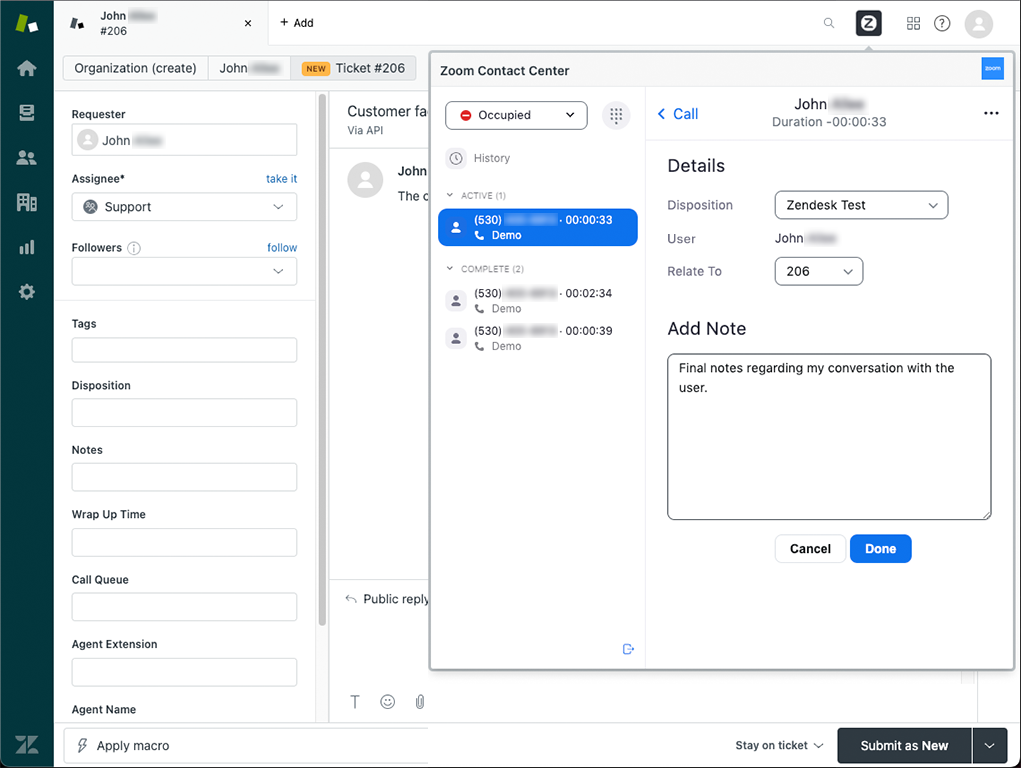Click the Zoom app icon in the top bar
This screenshot has width=1024, height=768.
868,22
